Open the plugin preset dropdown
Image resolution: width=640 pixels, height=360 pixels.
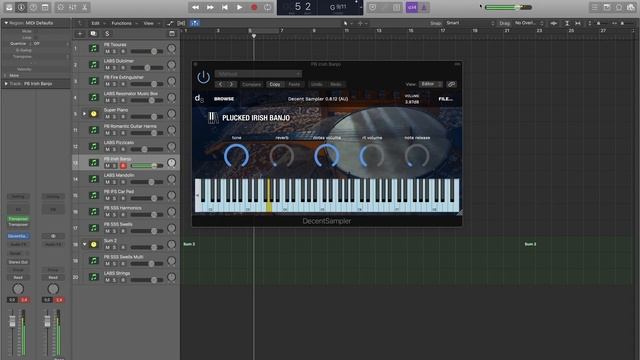(x=258, y=74)
